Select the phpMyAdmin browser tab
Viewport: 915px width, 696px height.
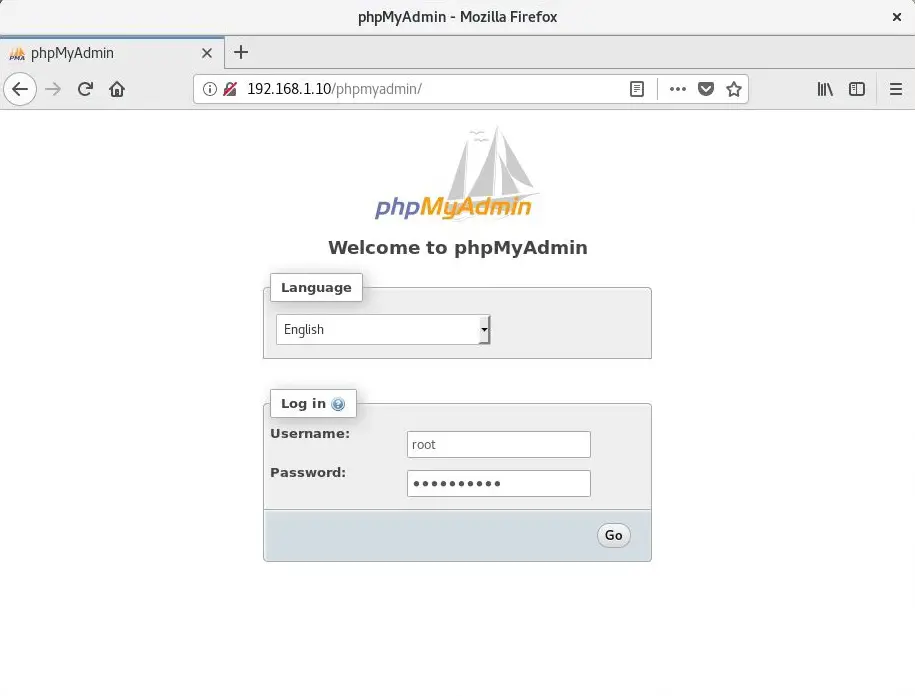pos(112,53)
